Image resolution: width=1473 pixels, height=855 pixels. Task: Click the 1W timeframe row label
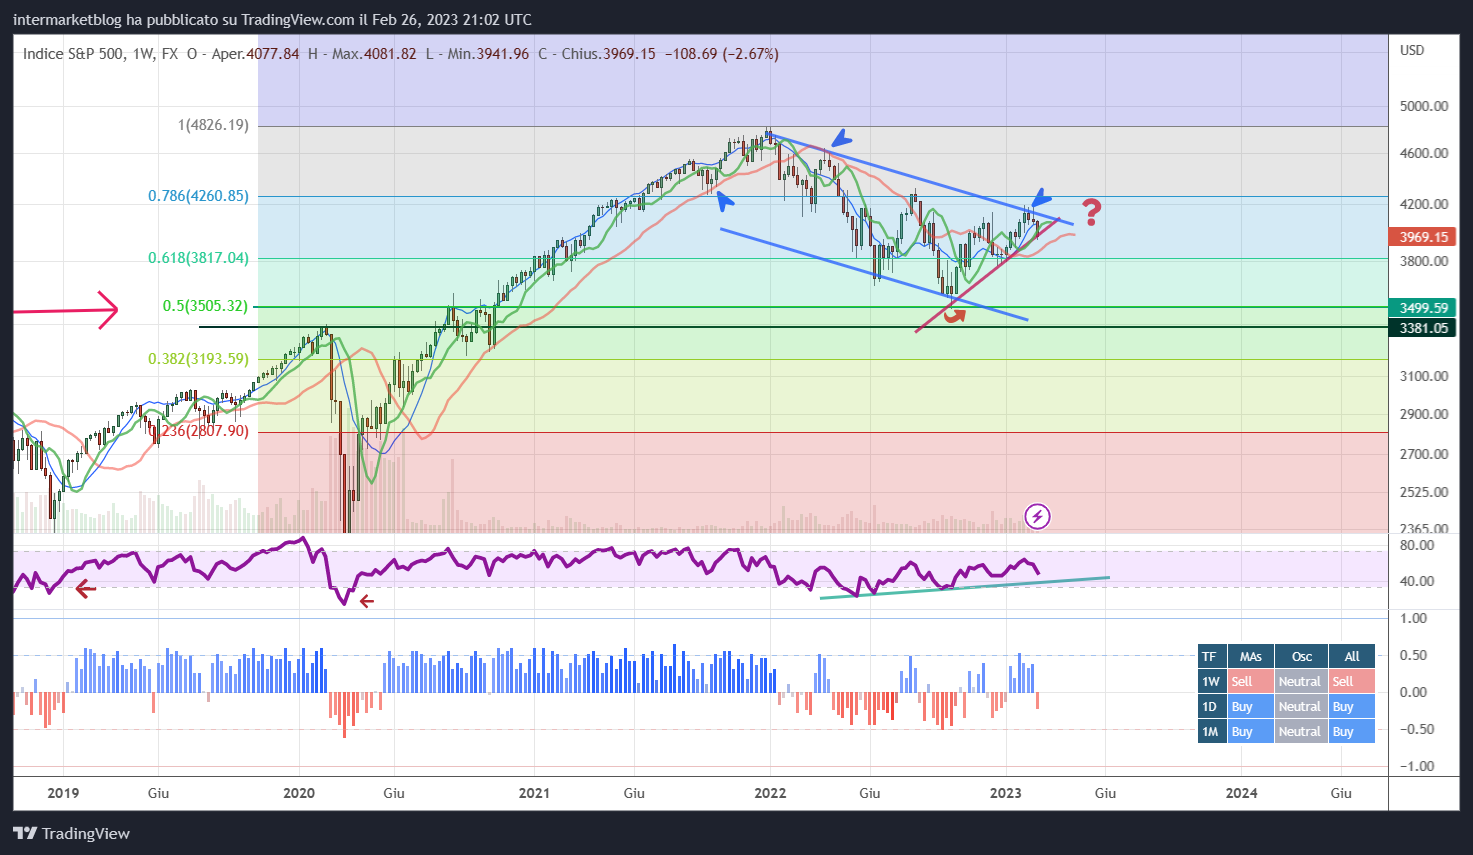tap(1211, 681)
